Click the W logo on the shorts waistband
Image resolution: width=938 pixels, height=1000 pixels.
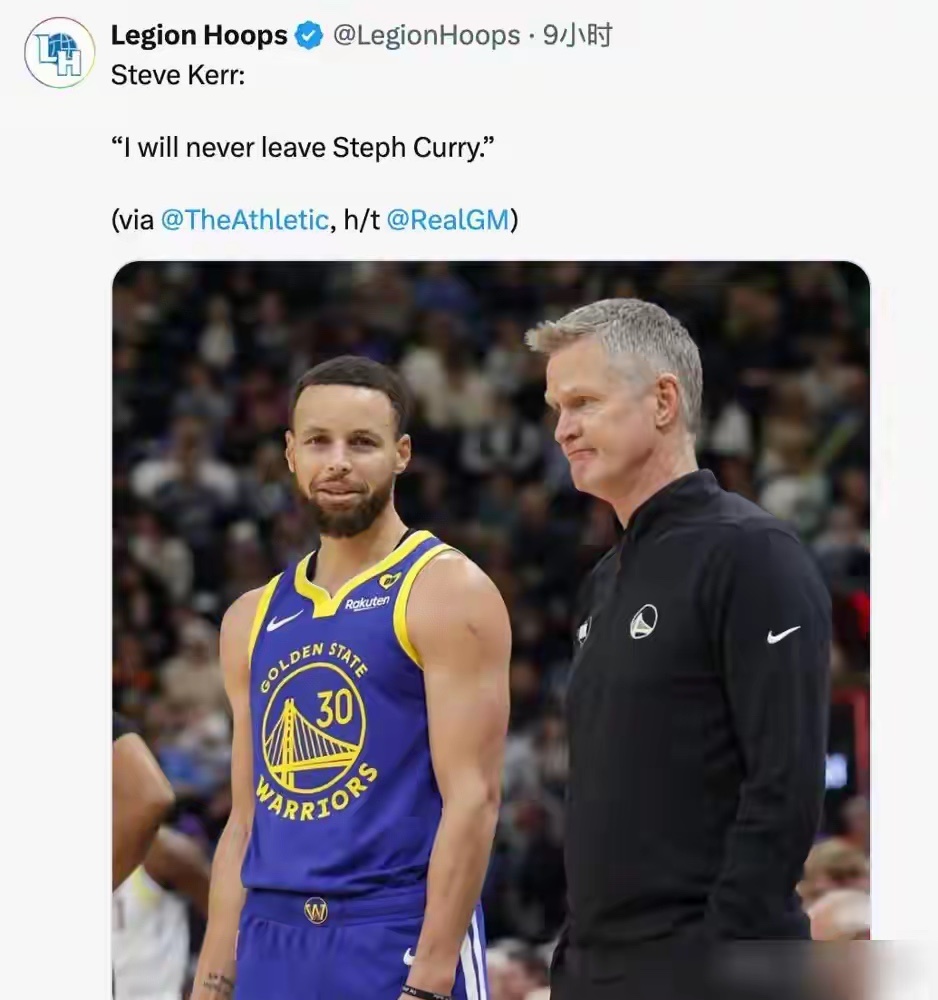[x=316, y=911]
